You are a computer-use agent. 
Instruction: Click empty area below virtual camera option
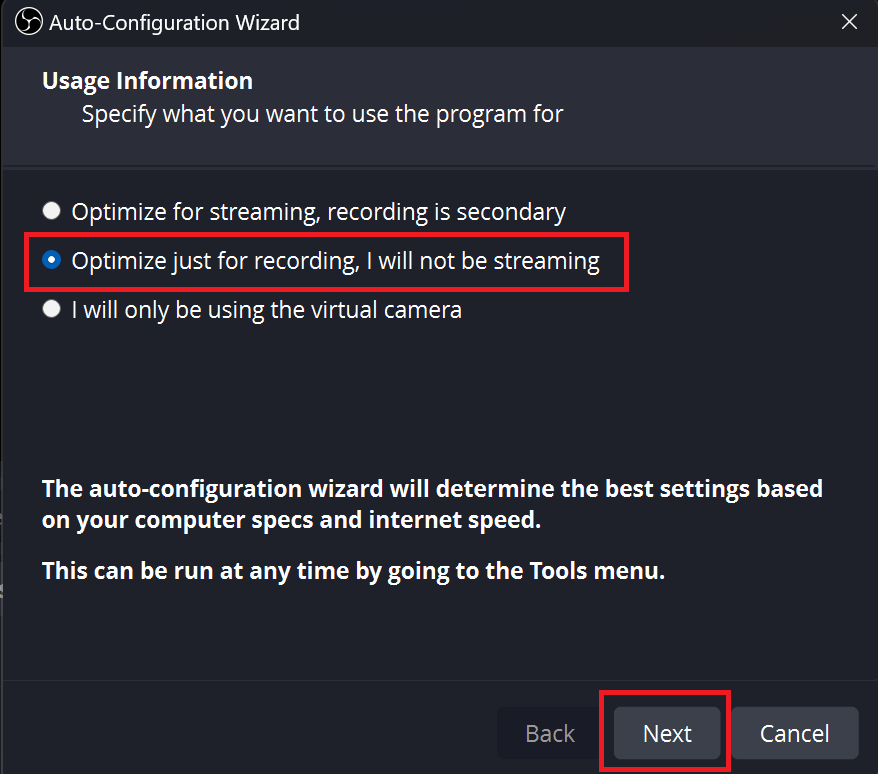[x=440, y=400]
